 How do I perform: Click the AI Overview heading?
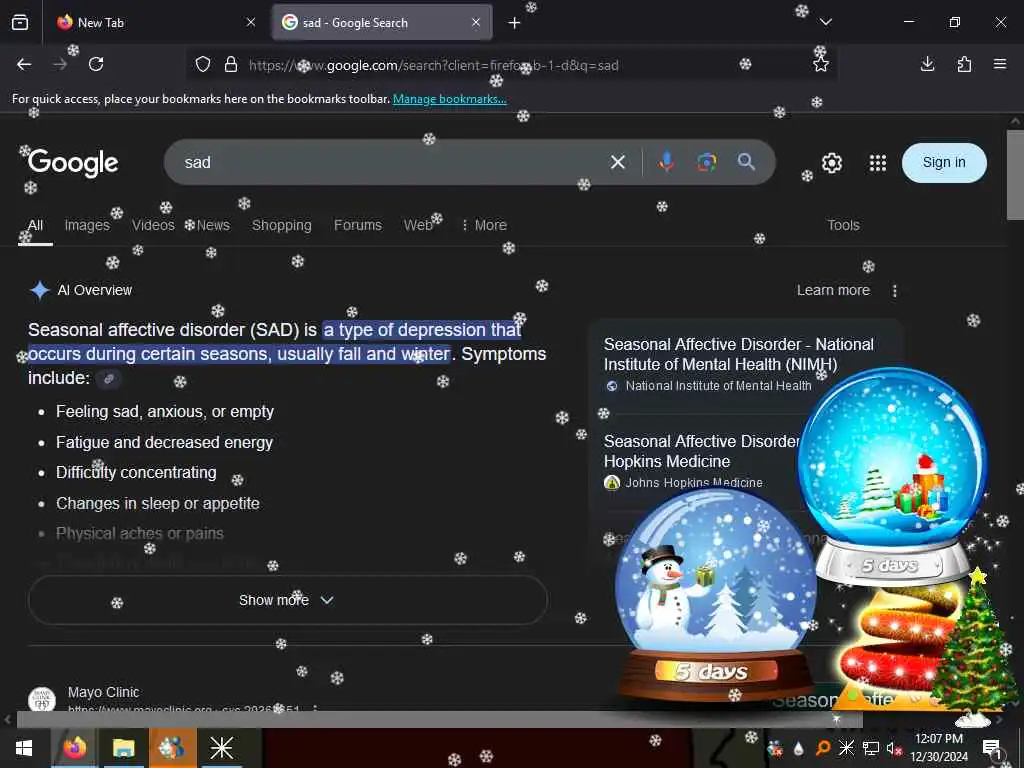pos(95,291)
